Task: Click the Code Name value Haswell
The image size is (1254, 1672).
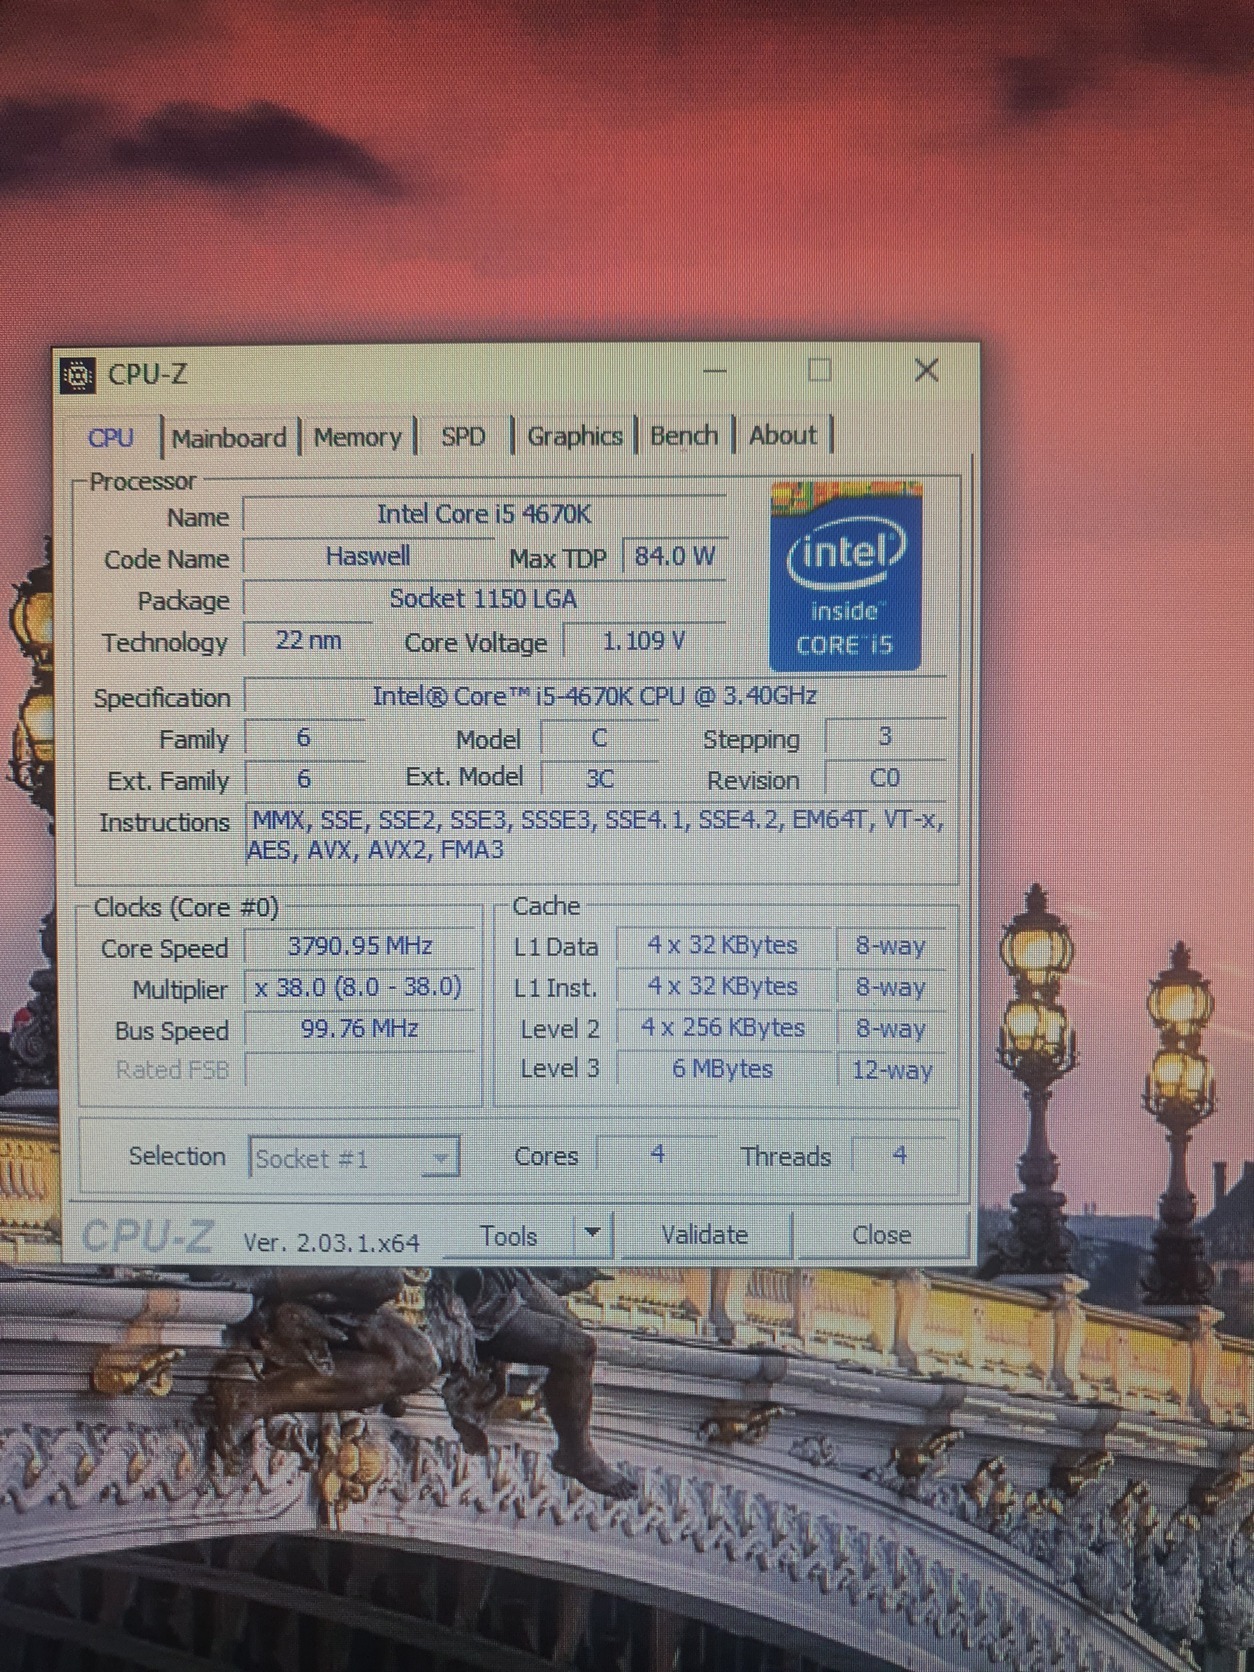Action: click(368, 556)
